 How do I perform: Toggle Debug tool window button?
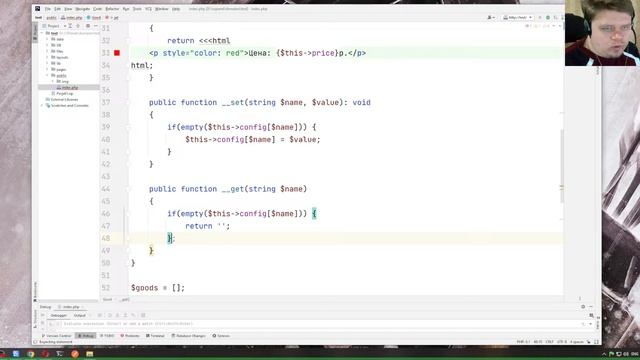[x=86, y=336]
